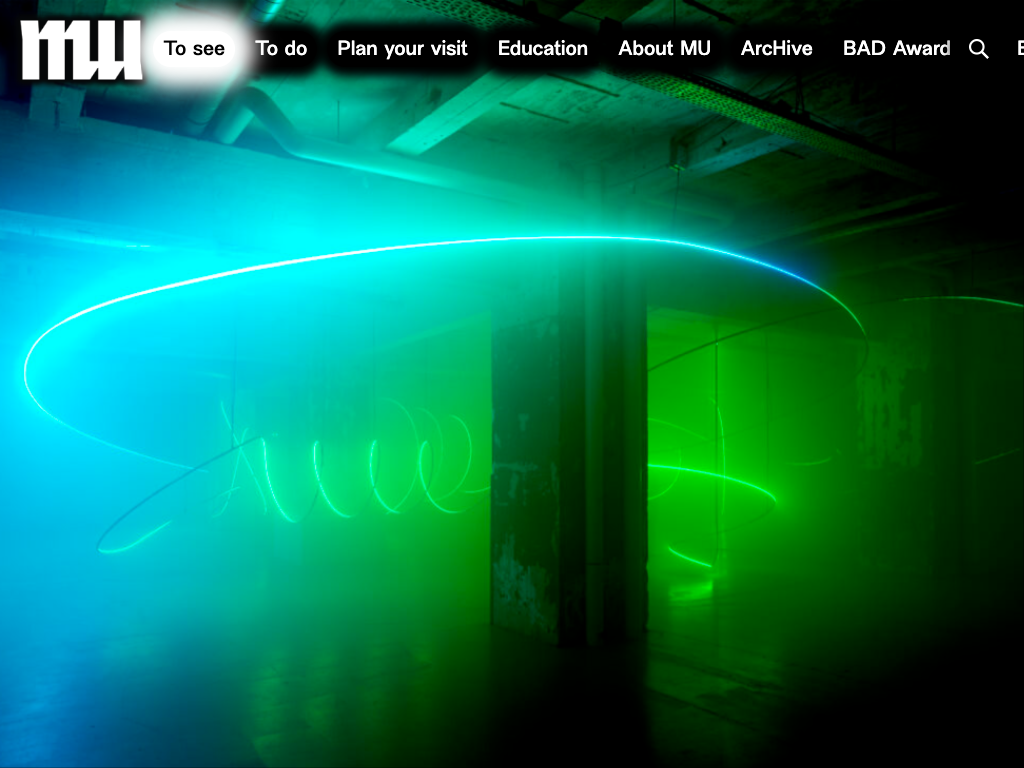1024x768 pixels.
Task: Navigate to About MU
Action: pos(664,49)
